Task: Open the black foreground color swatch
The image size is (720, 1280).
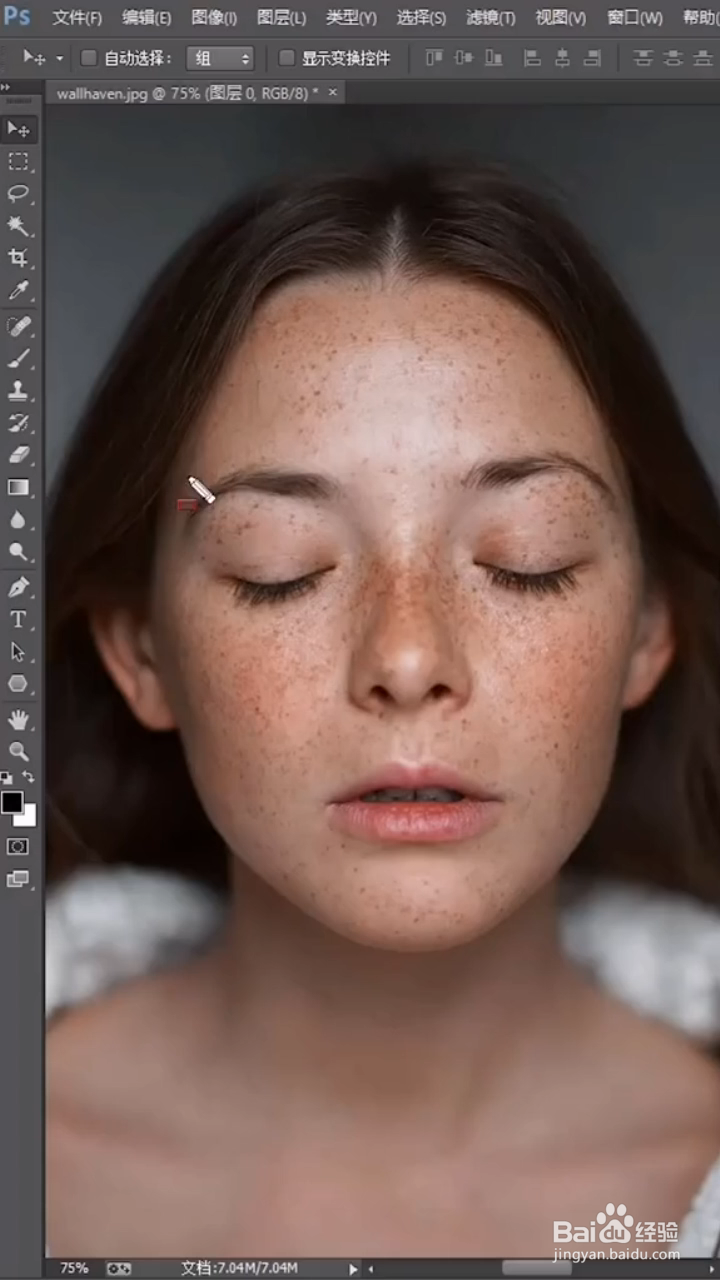Action: (x=12, y=802)
